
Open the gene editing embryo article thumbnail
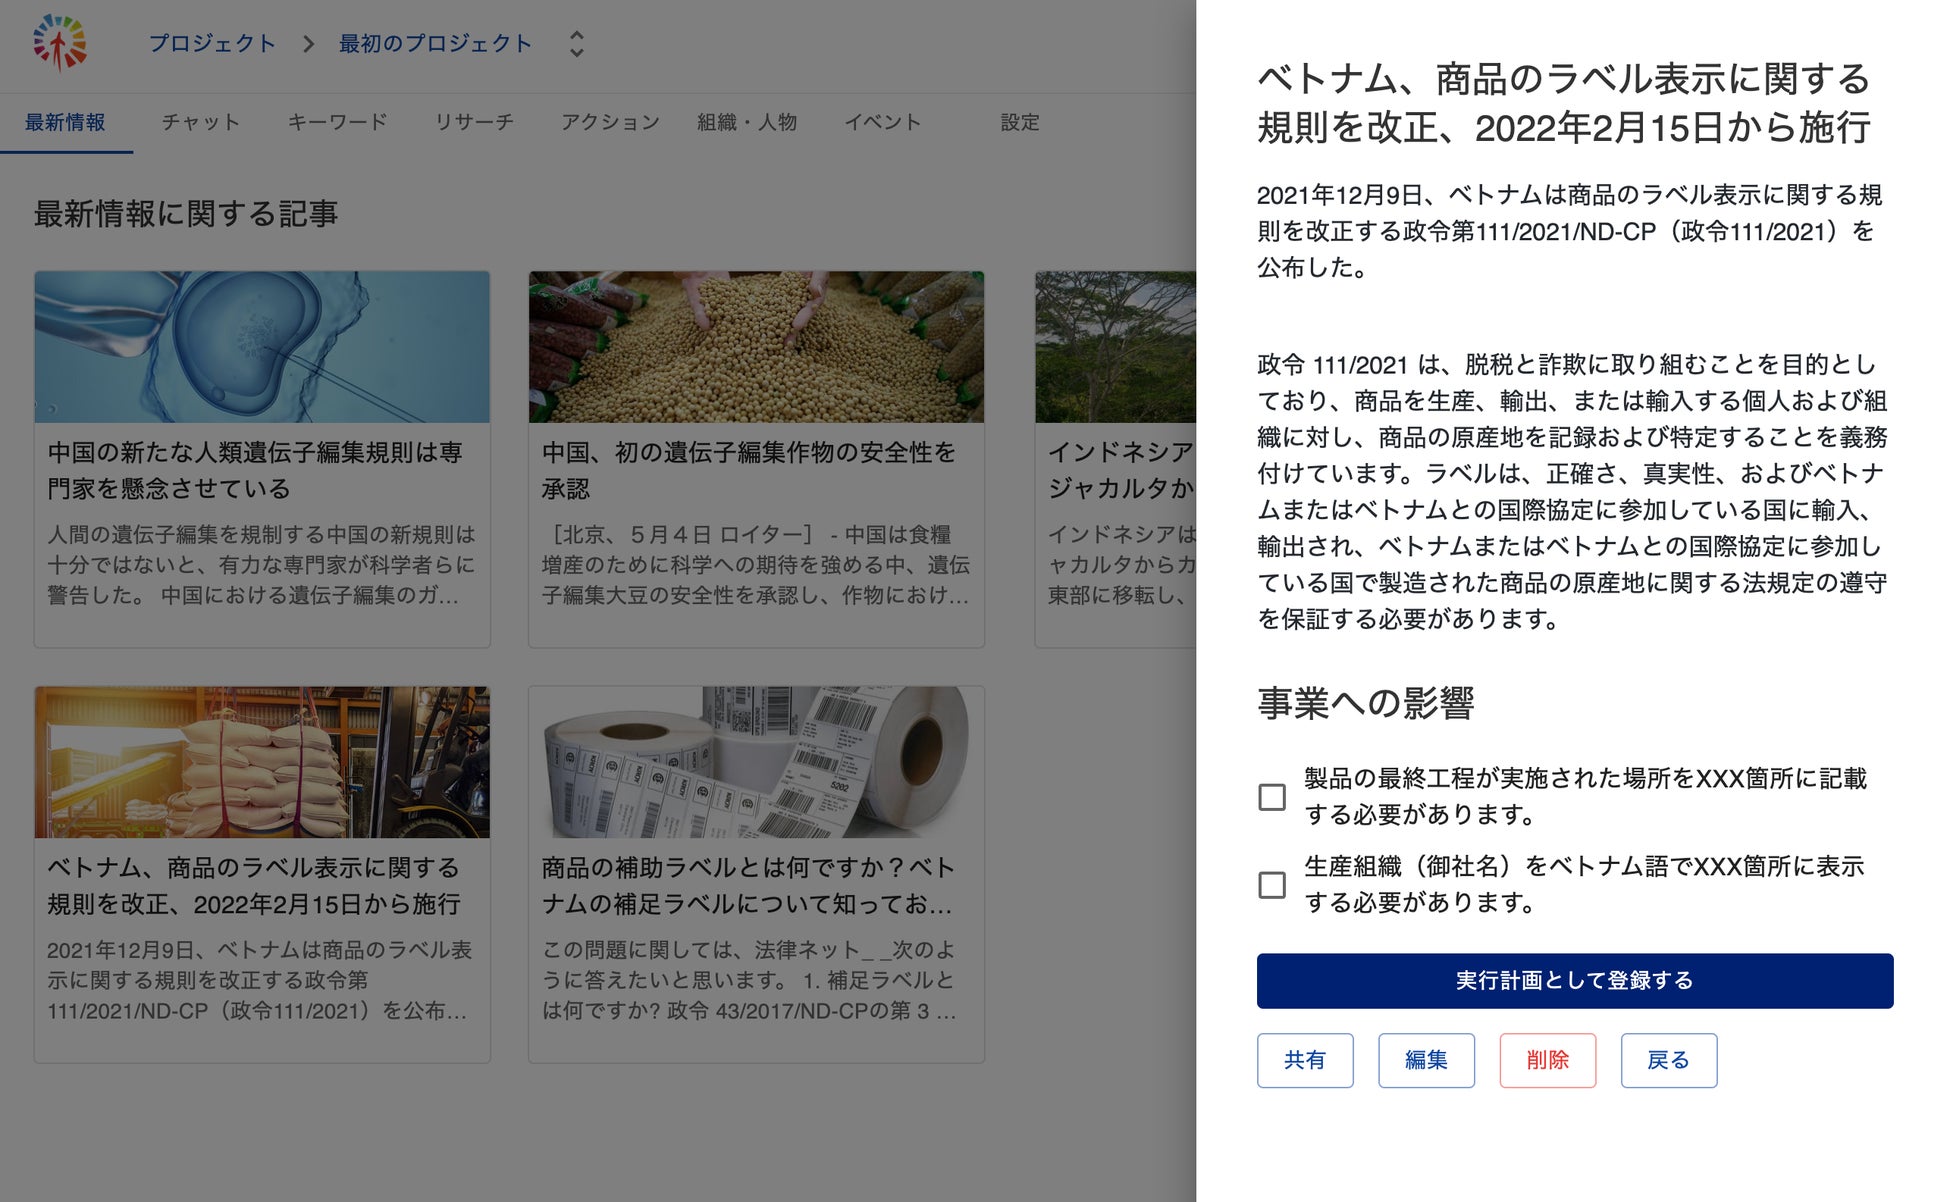pos(262,347)
